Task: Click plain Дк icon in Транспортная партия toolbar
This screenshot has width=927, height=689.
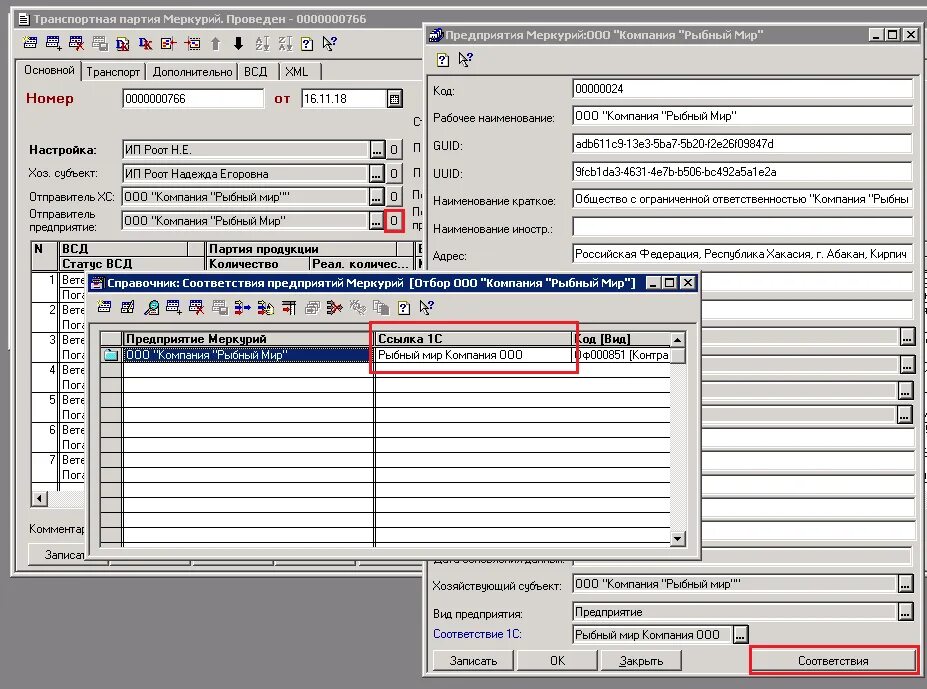Action: [x=145, y=43]
